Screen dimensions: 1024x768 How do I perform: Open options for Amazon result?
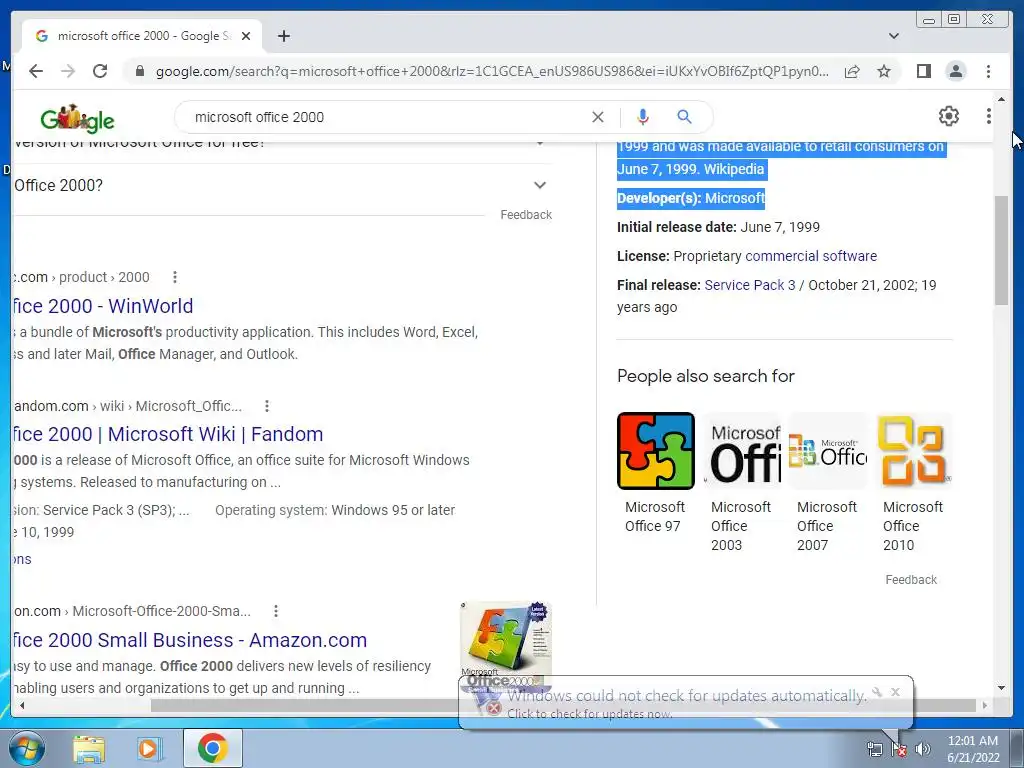[x=276, y=611]
